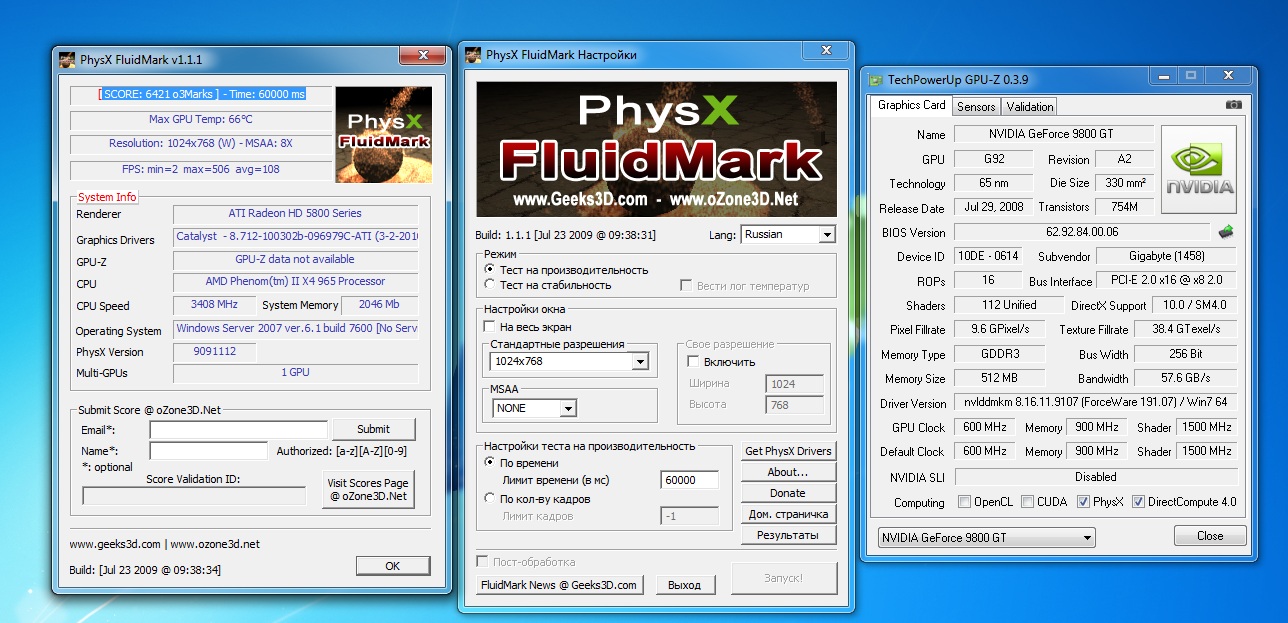Screen dimensions: 1288x623
Task: Click the PhysX FluidMark results window icon
Action: pos(67,59)
